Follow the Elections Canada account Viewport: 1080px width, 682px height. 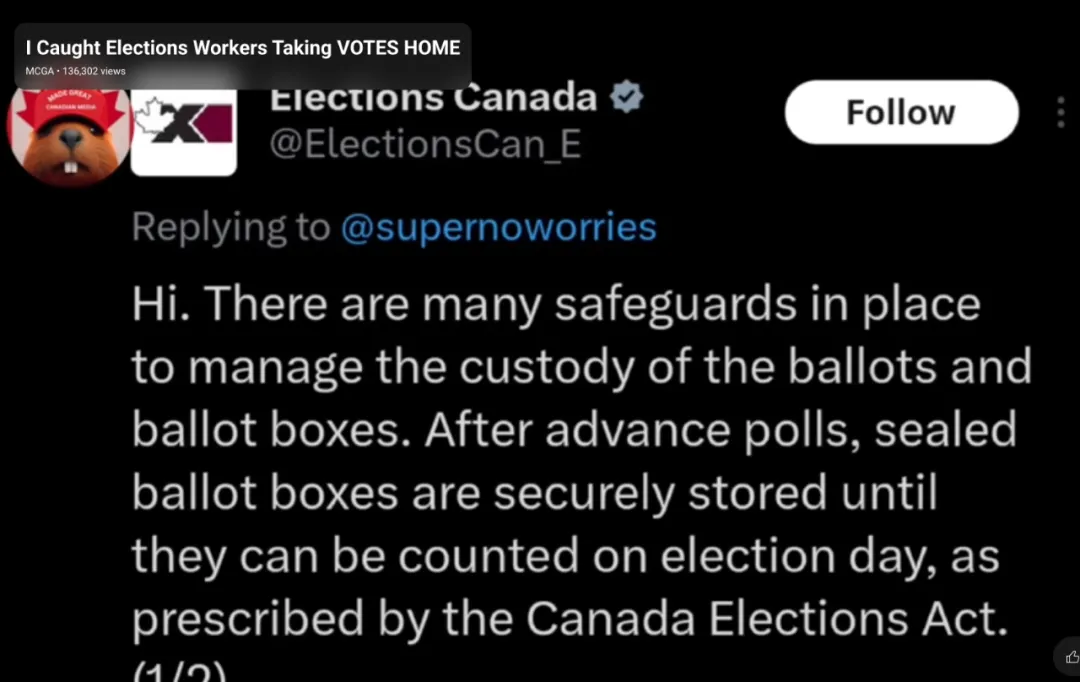(x=900, y=112)
